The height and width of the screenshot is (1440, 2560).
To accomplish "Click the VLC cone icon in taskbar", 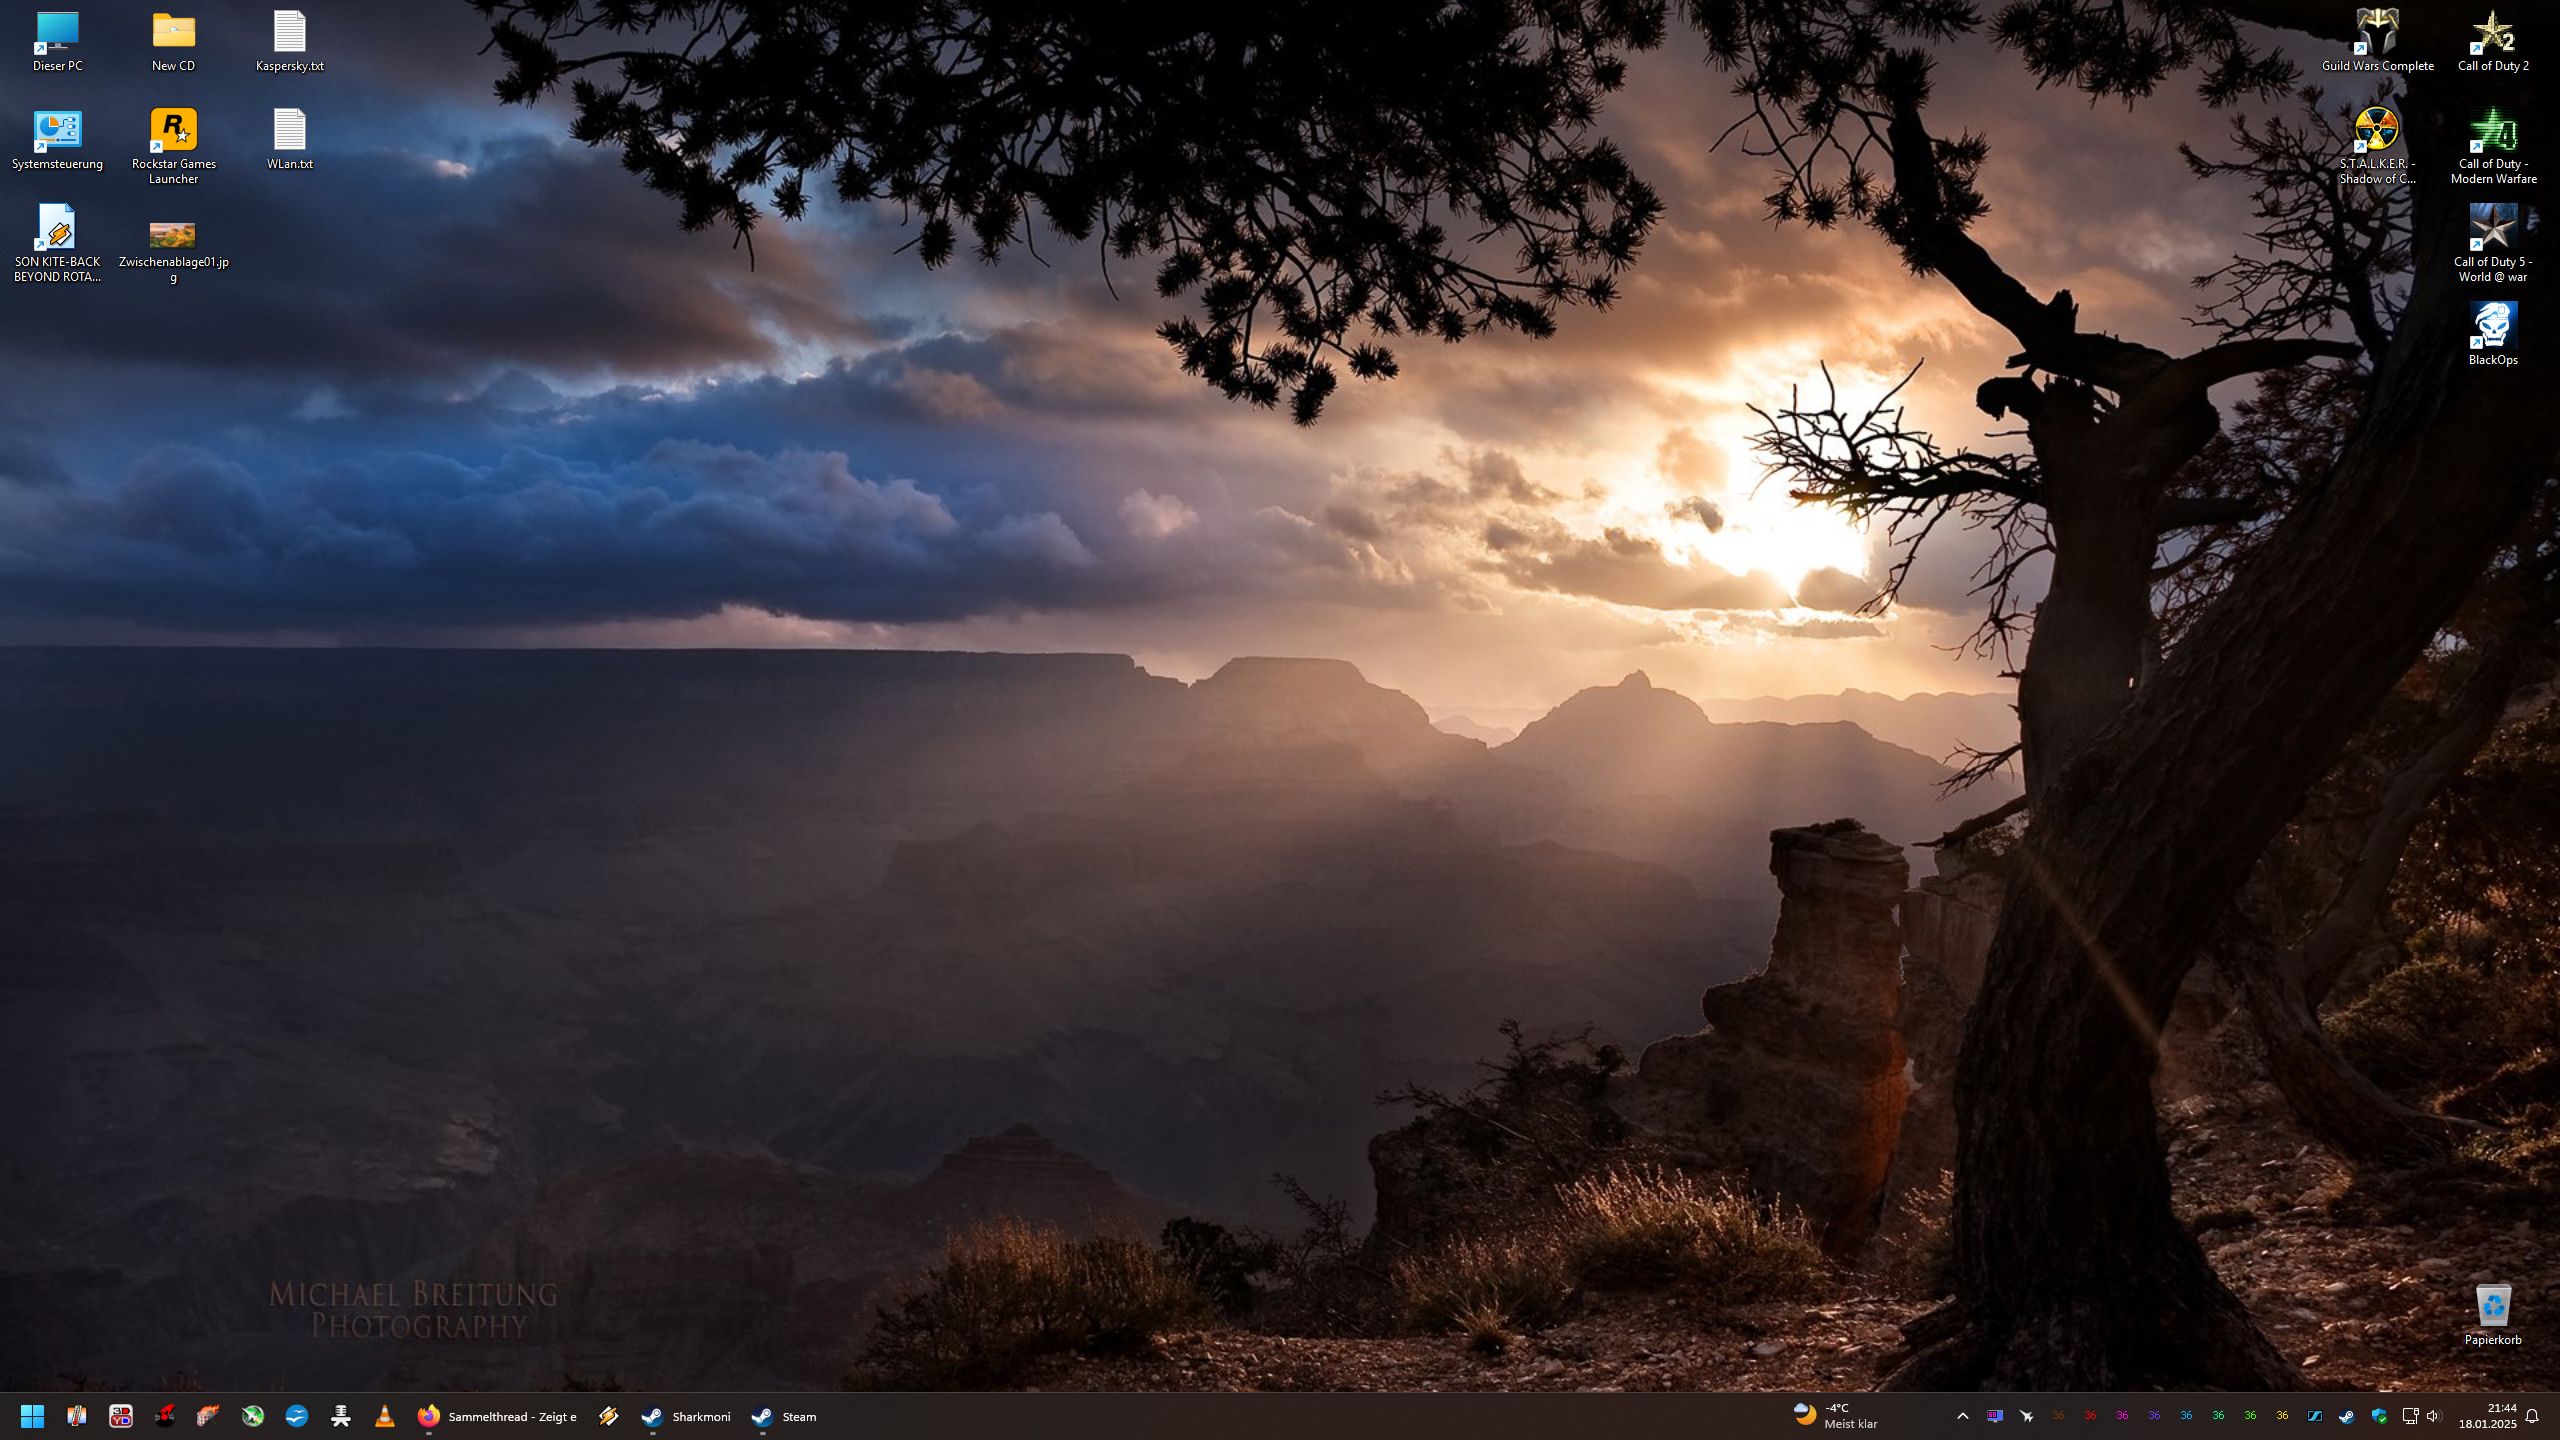I will coord(384,1416).
